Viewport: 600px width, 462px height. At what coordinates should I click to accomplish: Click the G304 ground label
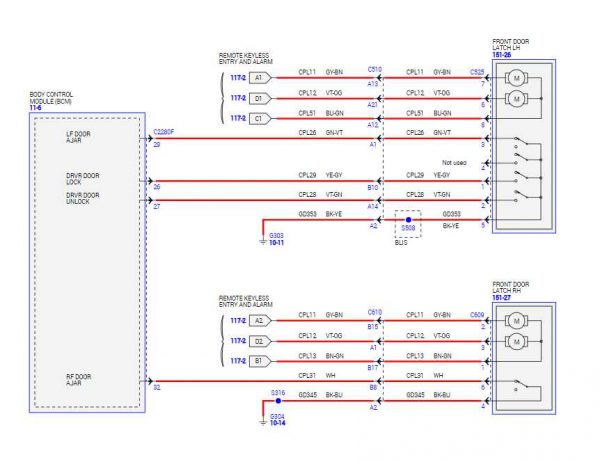(277, 416)
